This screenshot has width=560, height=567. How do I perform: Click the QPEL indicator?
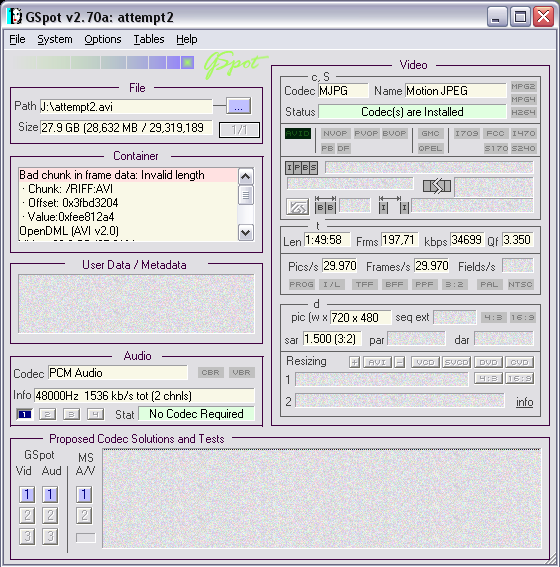[x=430, y=148]
